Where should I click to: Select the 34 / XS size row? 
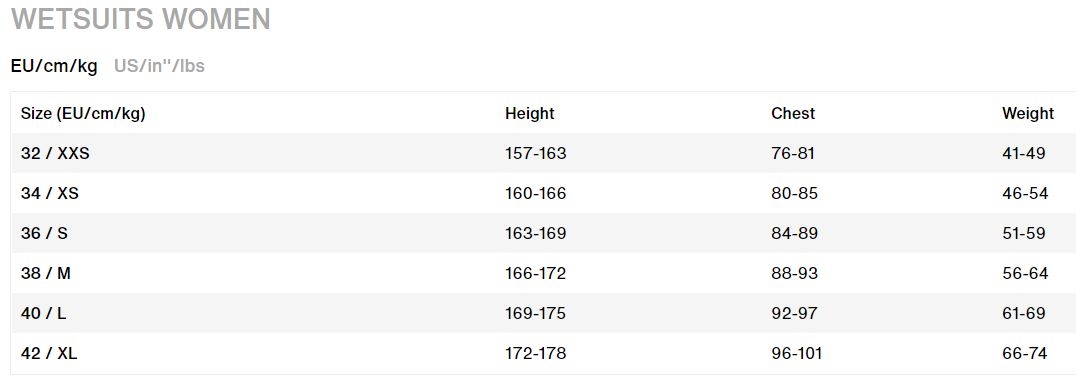tap(543, 193)
